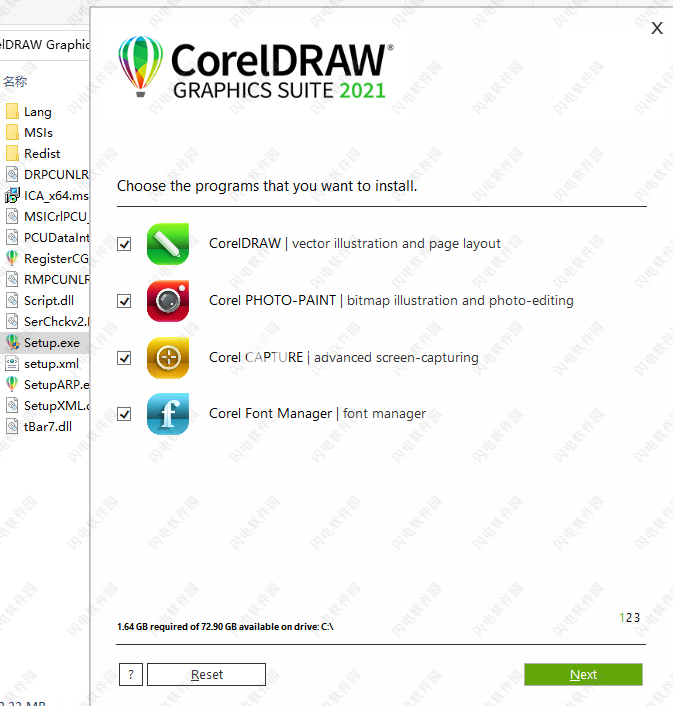Select the 'Lang' folder name
673x706 pixels.
[x=38, y=112]
